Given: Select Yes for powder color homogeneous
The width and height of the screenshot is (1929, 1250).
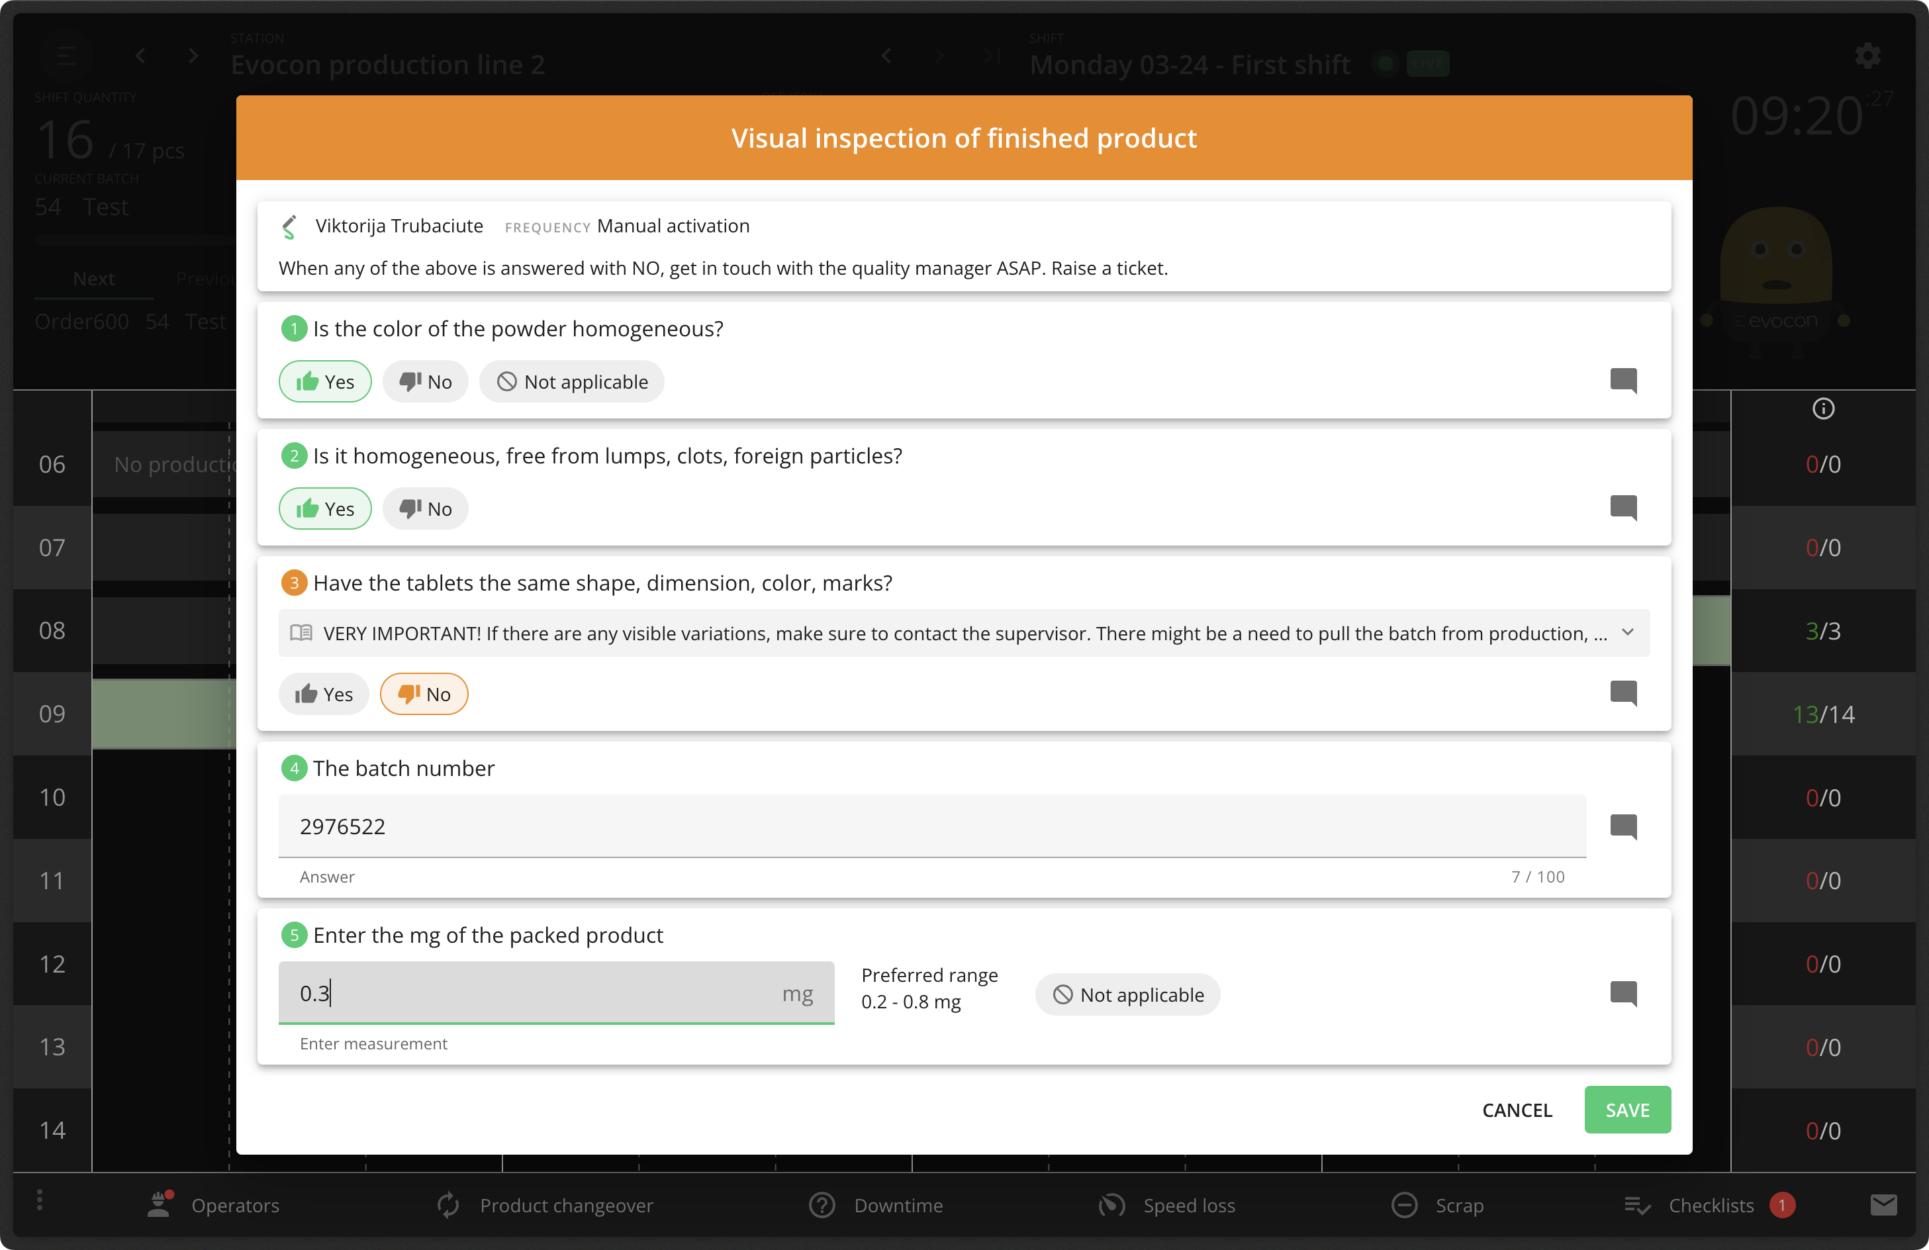Looking at the screenshot, I should (325, 382).
